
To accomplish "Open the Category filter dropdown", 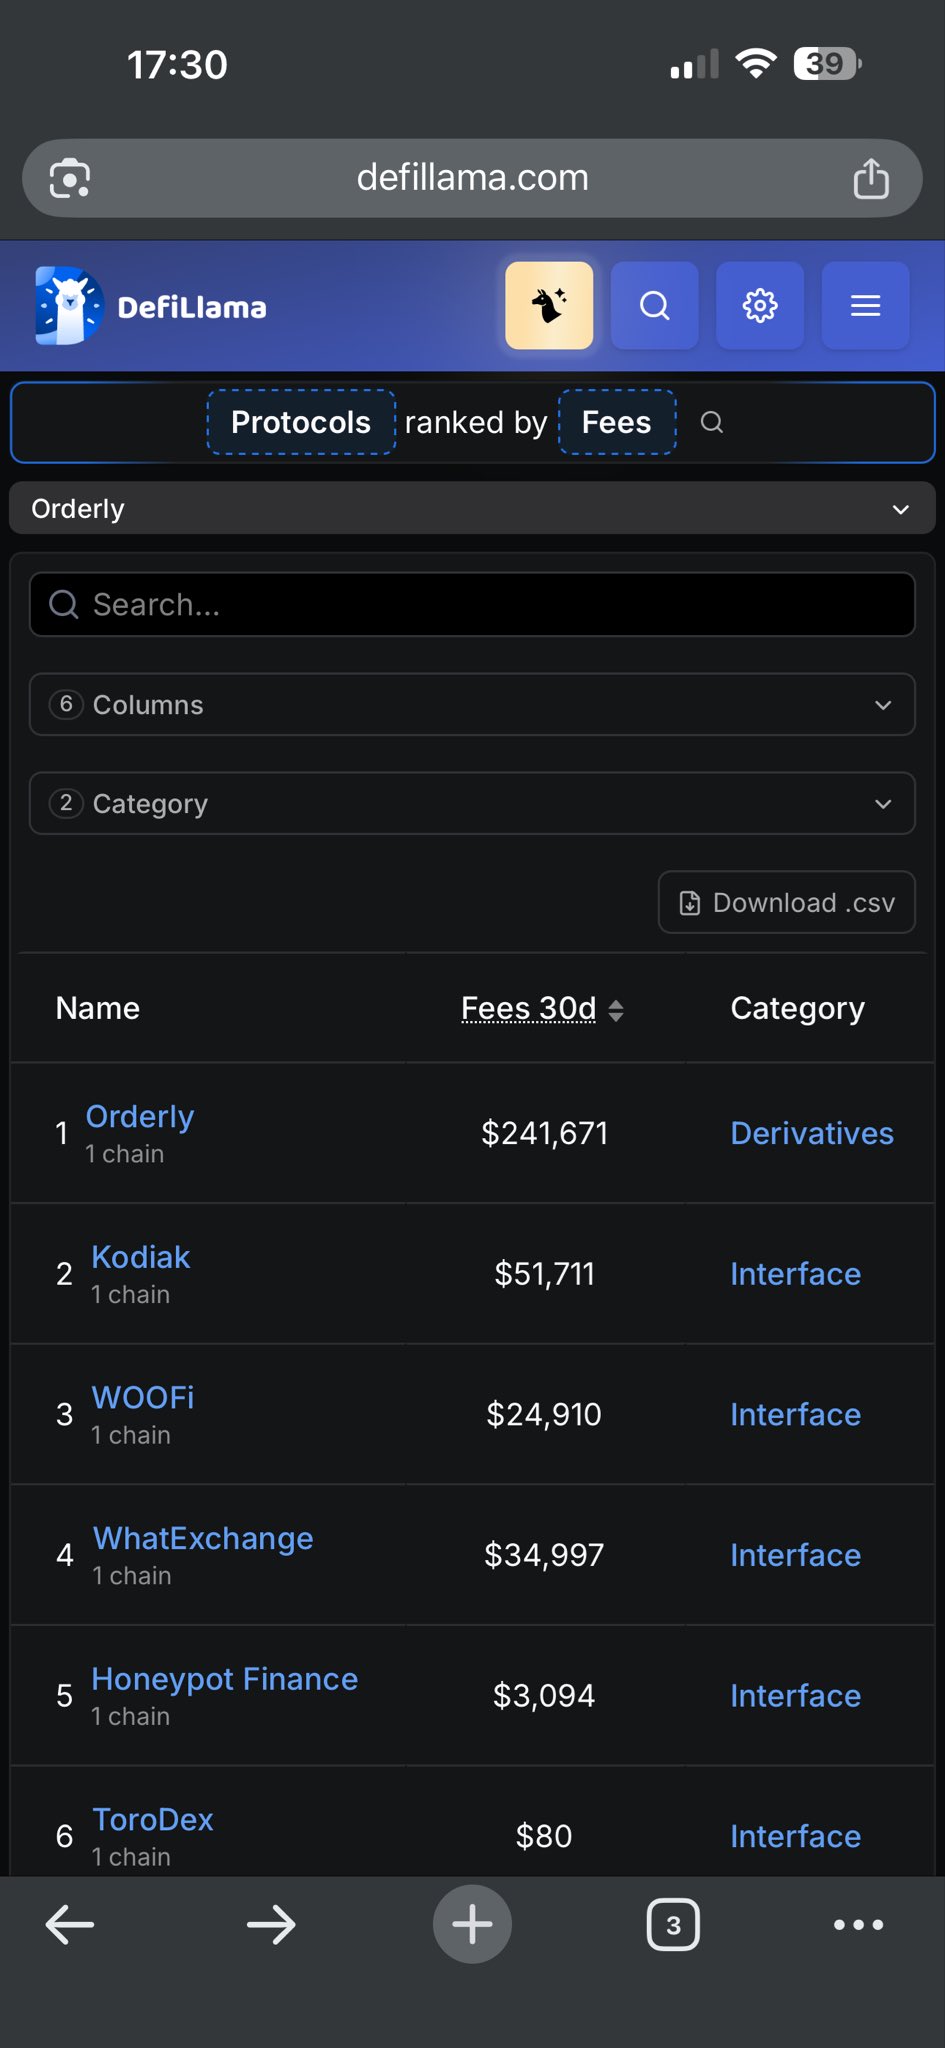I will click(472, 803).
